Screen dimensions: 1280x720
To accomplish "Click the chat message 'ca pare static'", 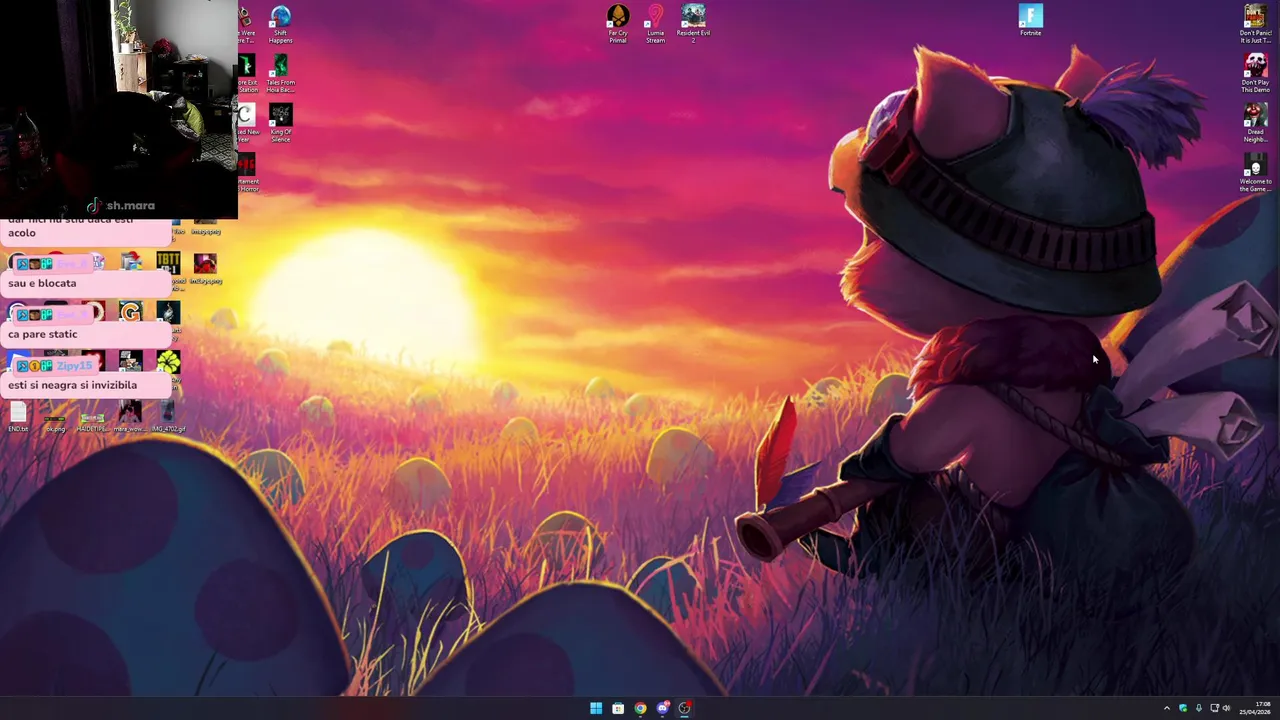I will point(42,334).
